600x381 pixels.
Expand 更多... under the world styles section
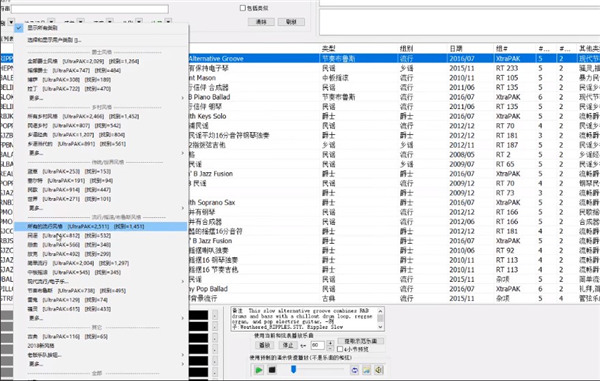click(101, 208)
